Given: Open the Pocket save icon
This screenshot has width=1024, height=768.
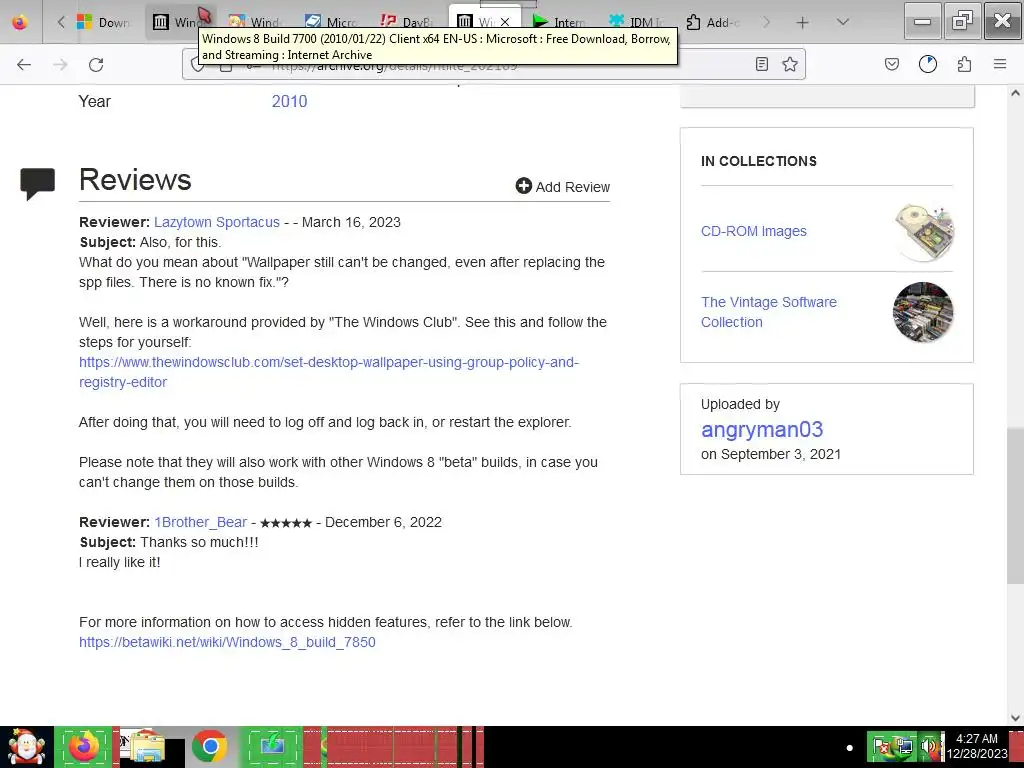Looking at the screenshot, I should click(891, 64).
